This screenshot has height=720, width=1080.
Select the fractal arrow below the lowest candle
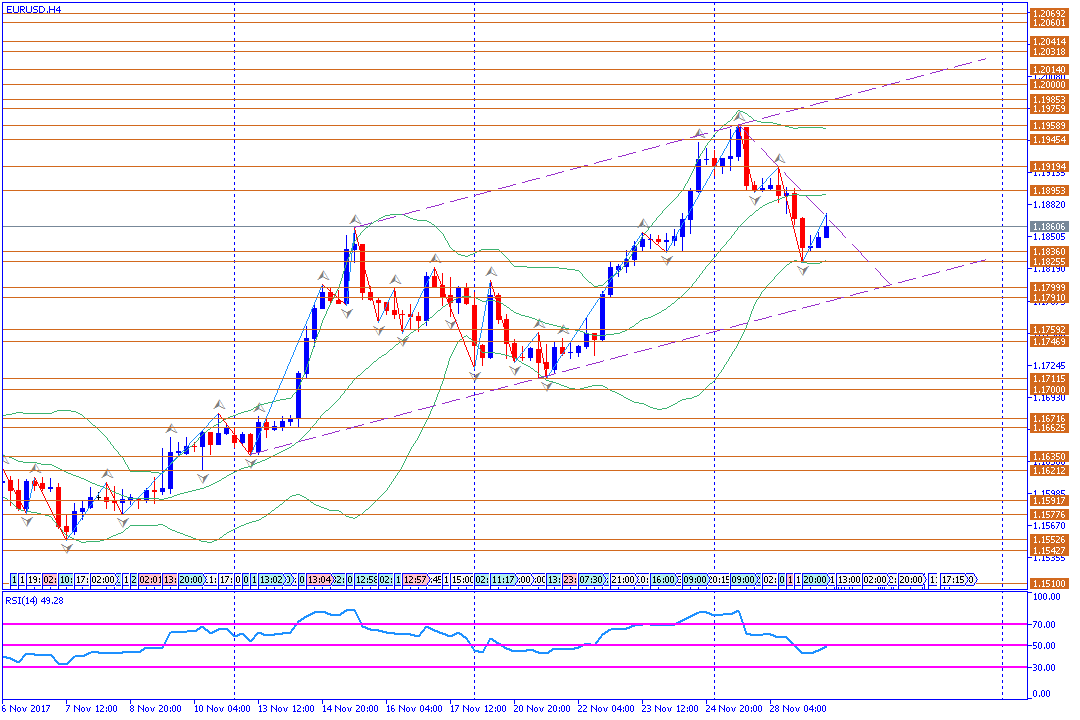pyautogui.click(x=67, y=545)
